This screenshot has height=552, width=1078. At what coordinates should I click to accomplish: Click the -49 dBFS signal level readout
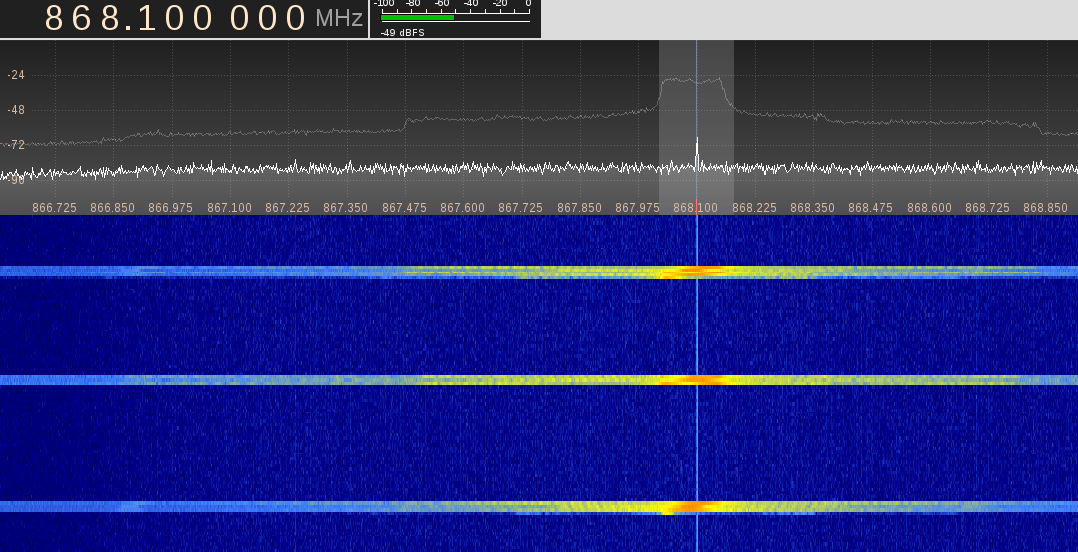(402, 32)
